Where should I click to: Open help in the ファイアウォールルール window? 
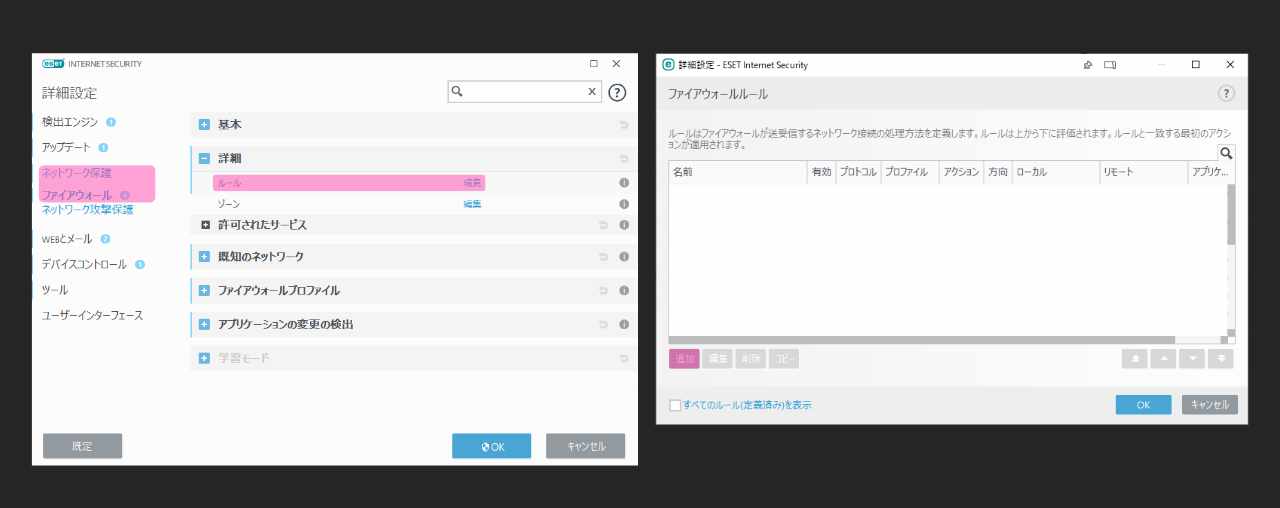point(1226,93)
